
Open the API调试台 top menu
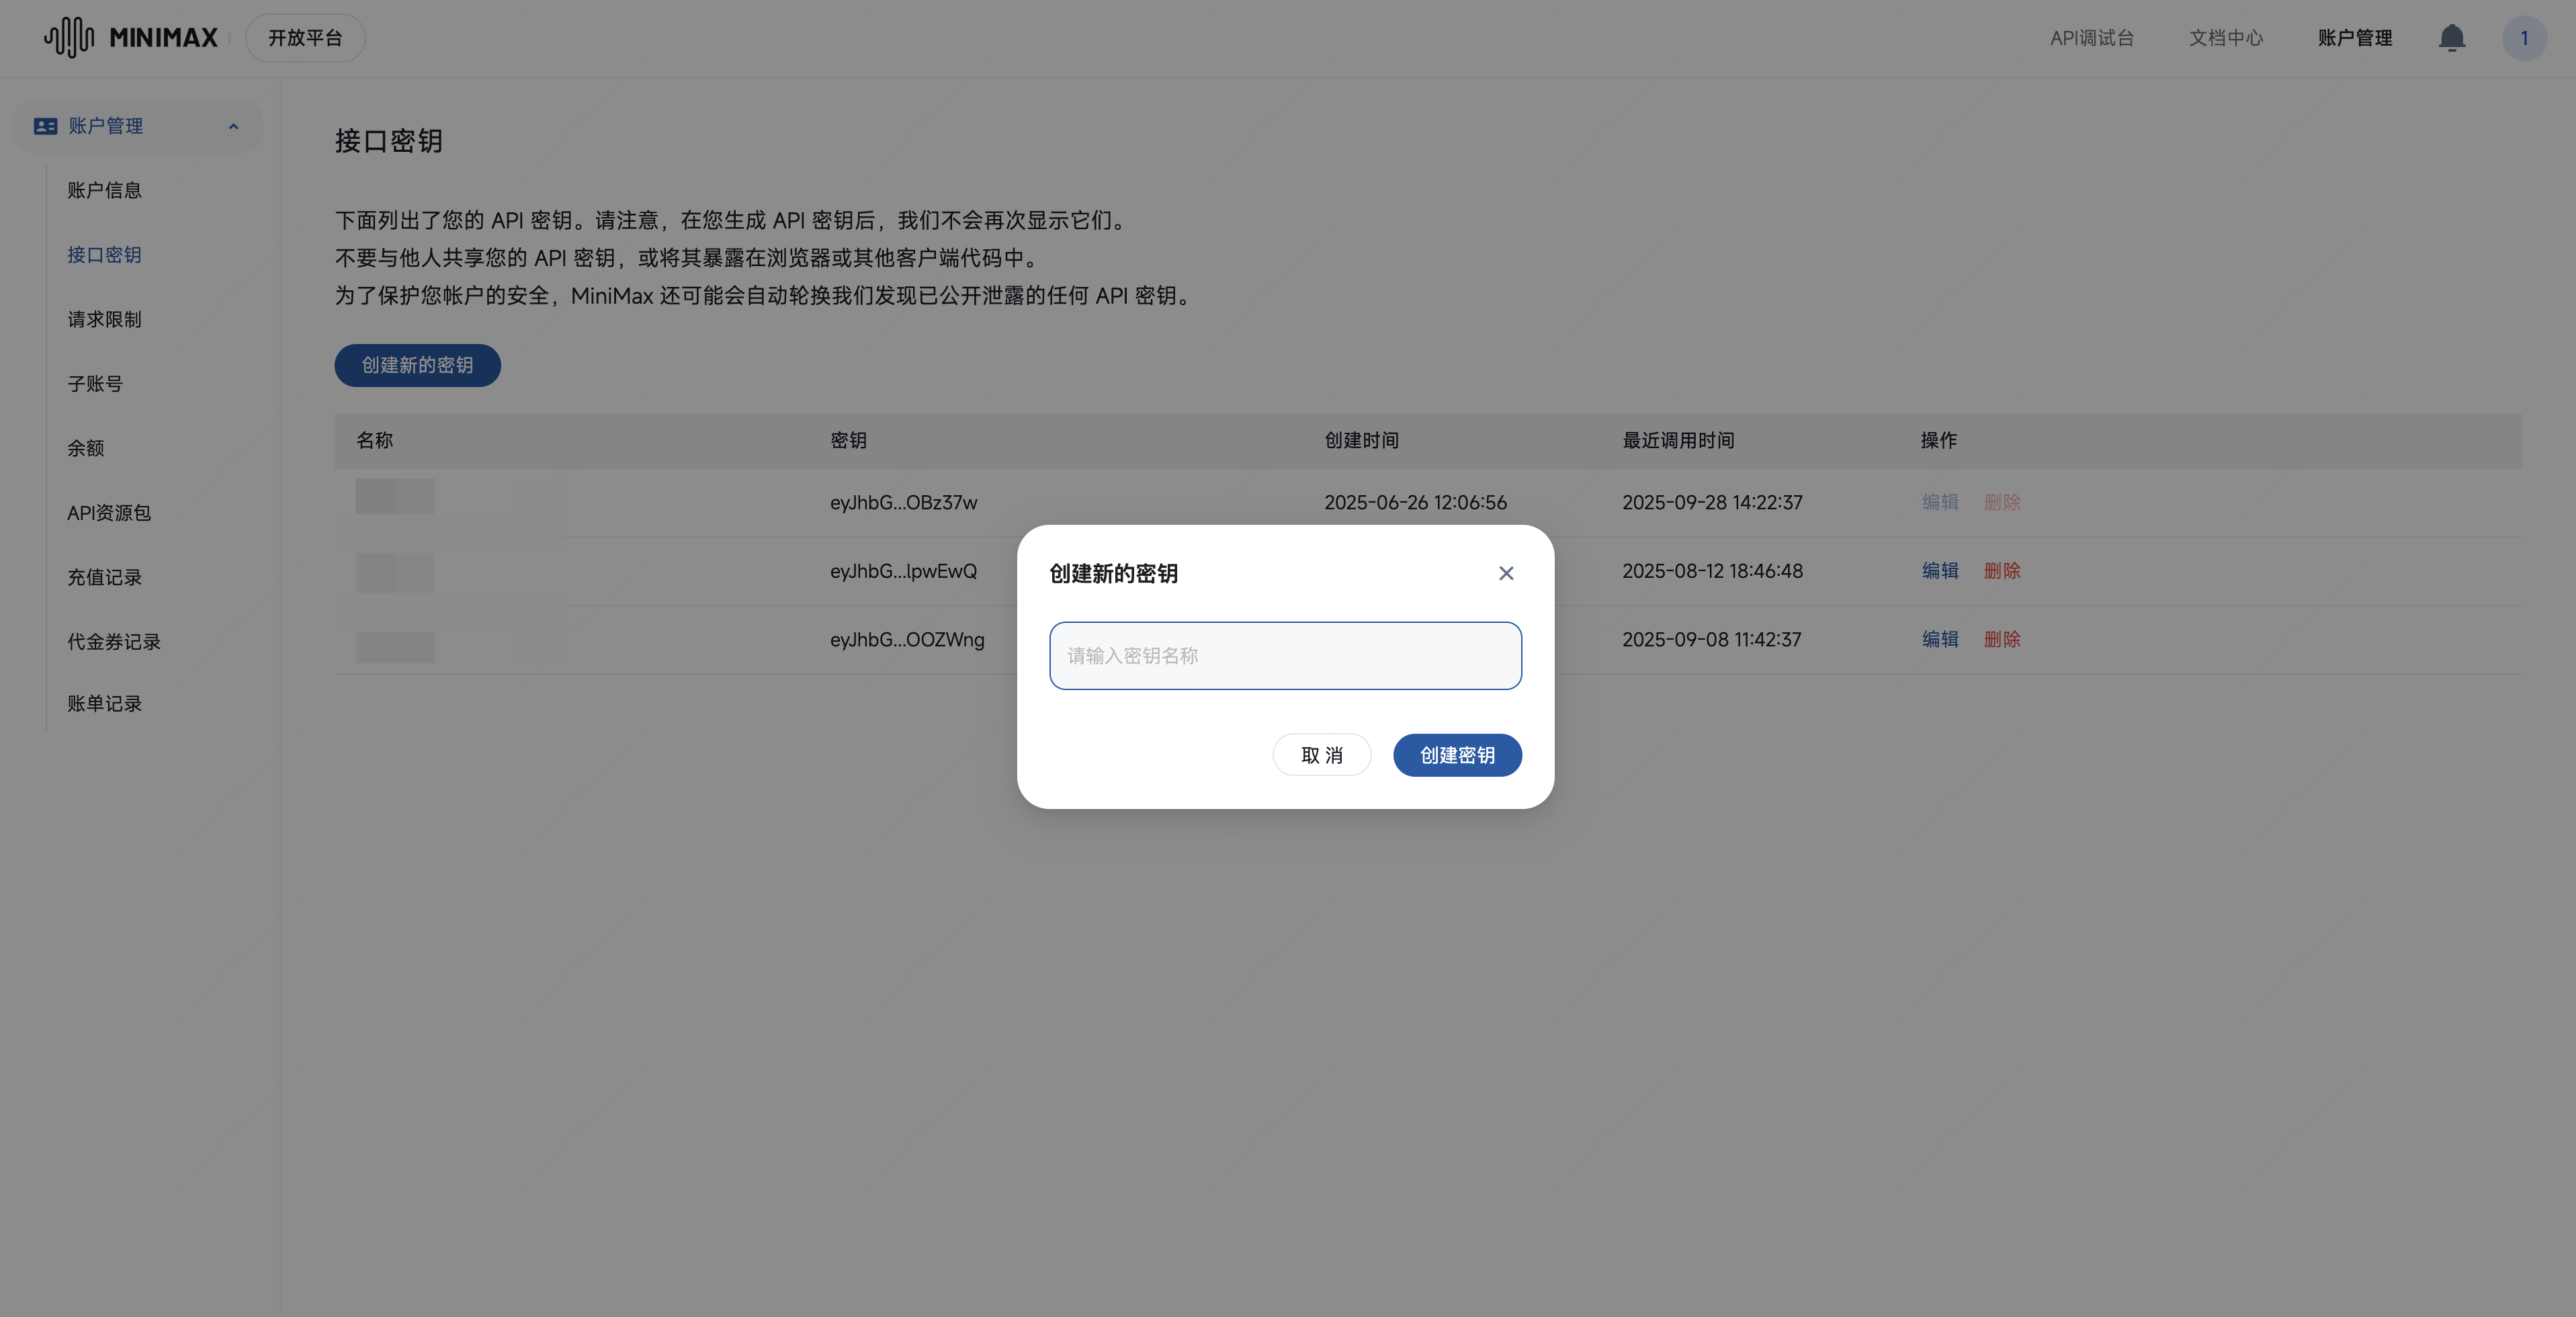pos(2091,38)
